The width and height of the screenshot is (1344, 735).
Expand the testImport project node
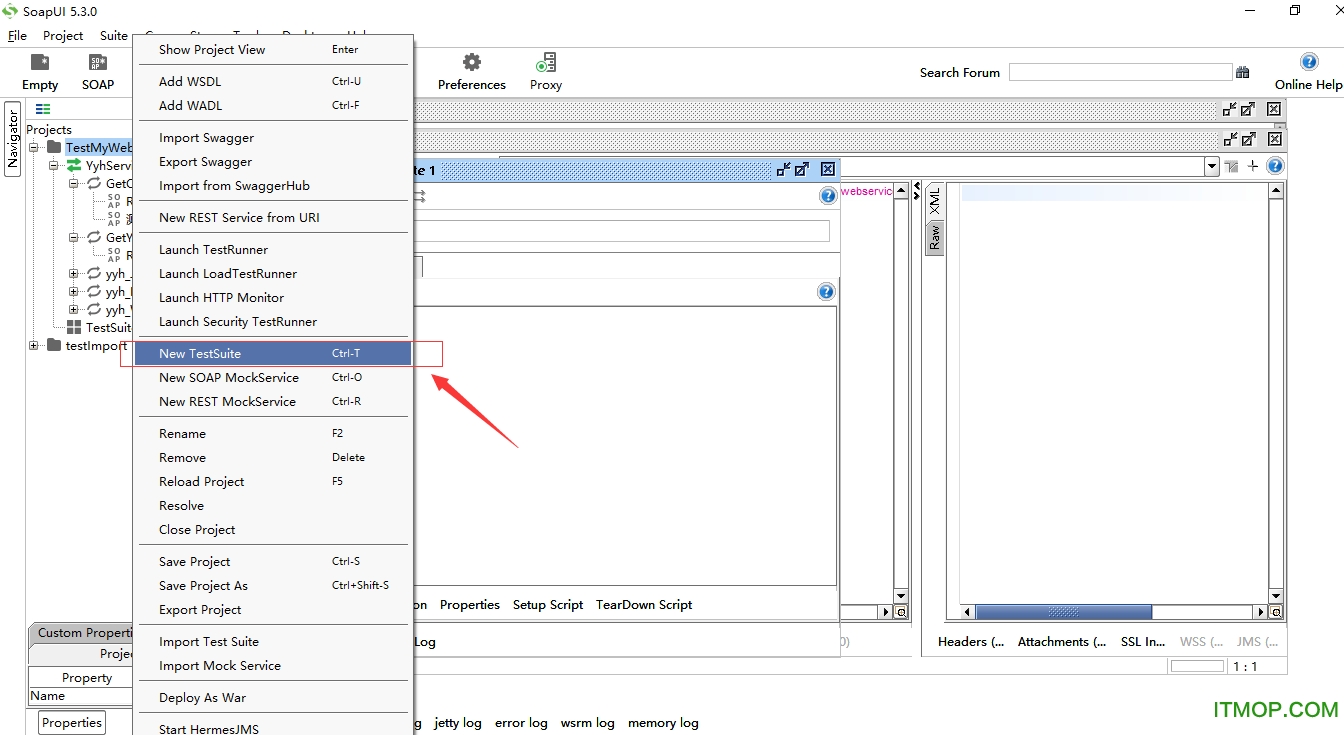coord(33,345)
